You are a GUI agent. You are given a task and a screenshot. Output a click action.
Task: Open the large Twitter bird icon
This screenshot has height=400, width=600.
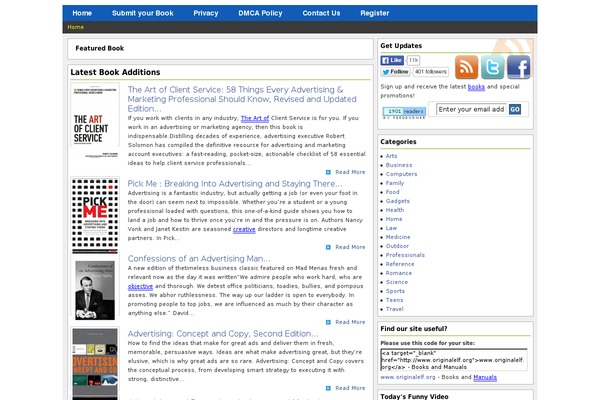point(492,67)
